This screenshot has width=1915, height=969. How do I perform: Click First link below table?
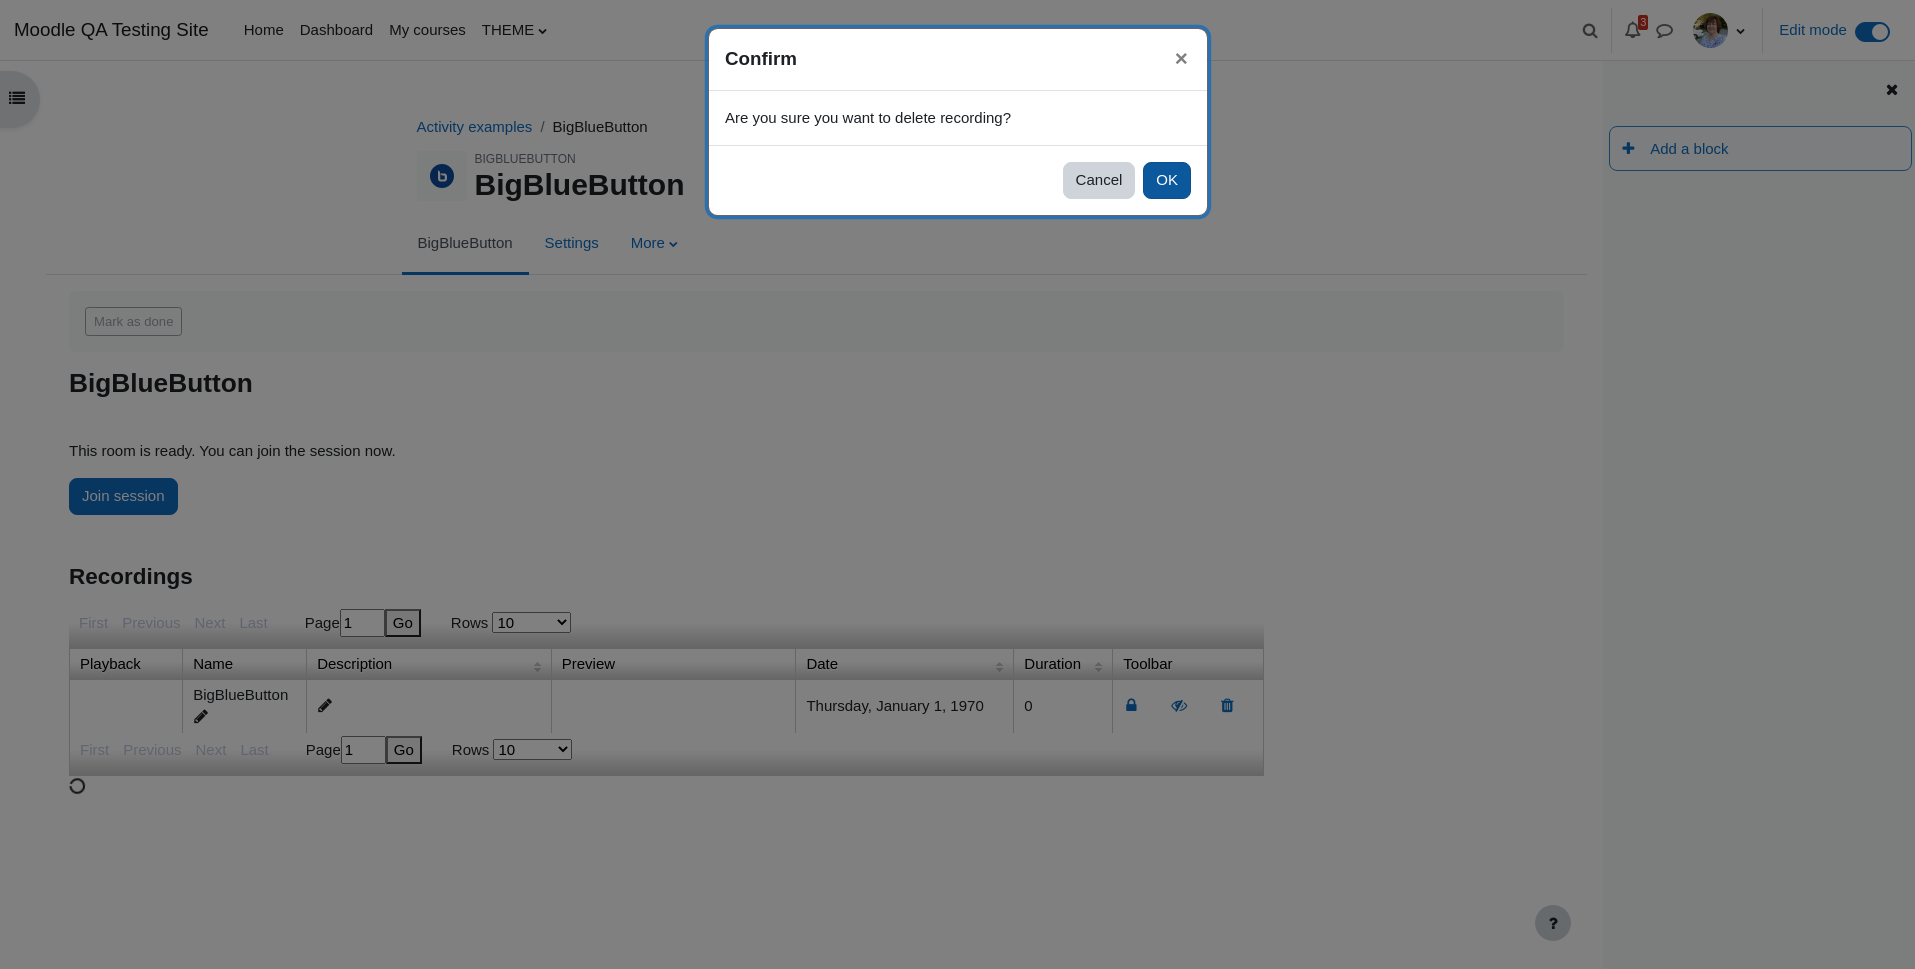(94, 750)
